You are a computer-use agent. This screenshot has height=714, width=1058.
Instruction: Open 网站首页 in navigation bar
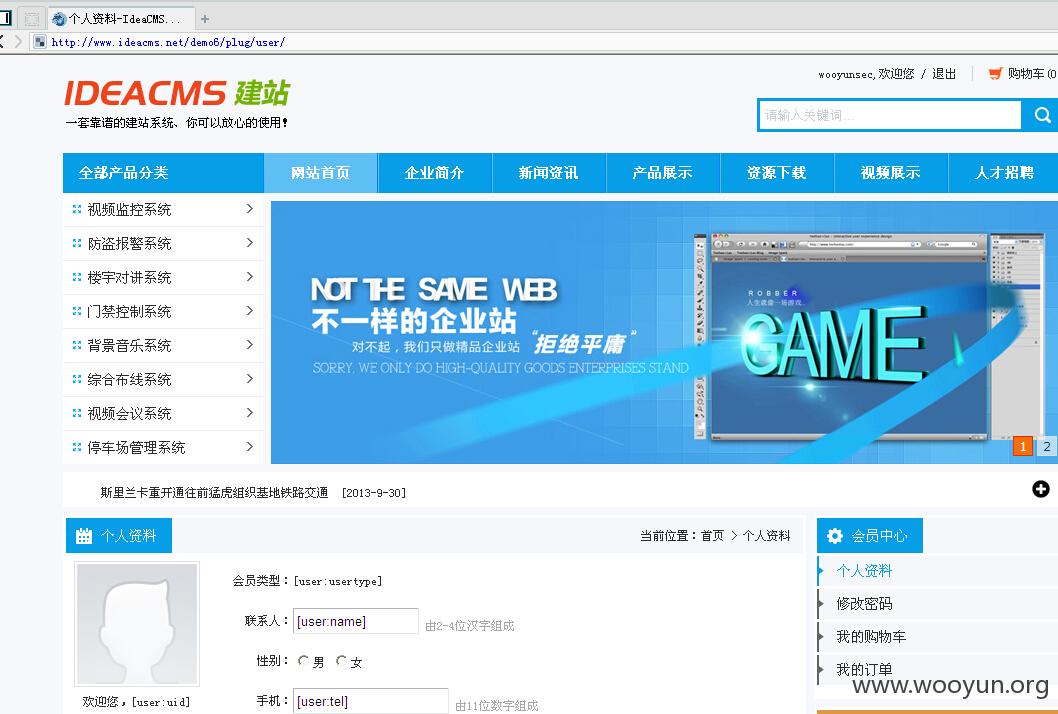point(321,173)
